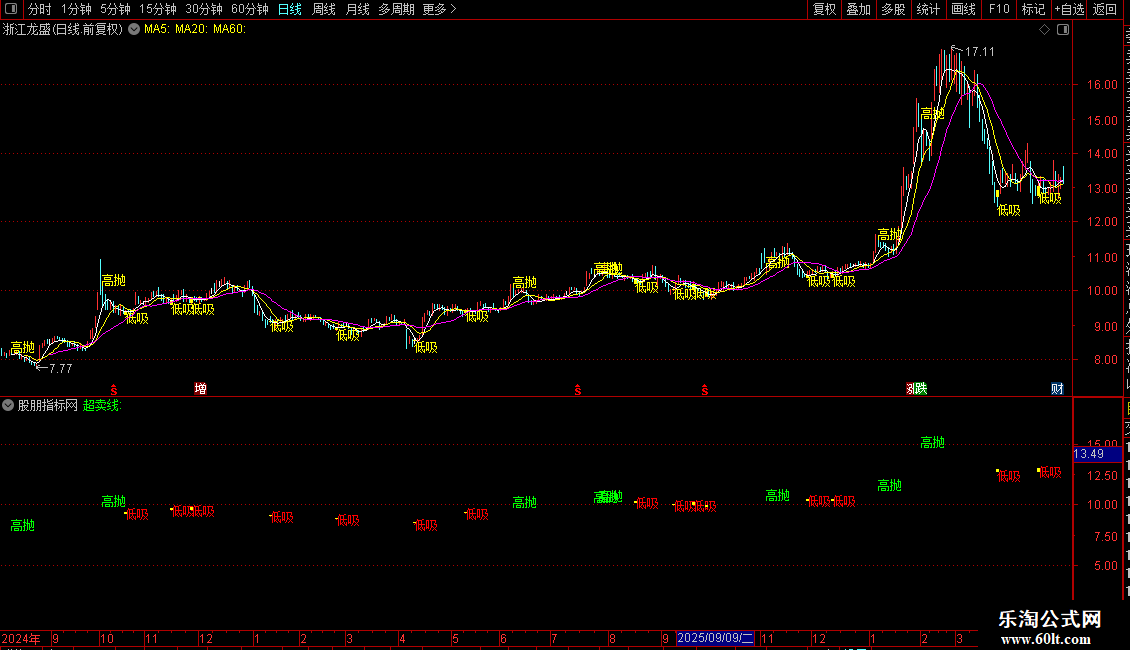Select the 2025/09/09 date marker on timeline

click(x=715, y=638)
